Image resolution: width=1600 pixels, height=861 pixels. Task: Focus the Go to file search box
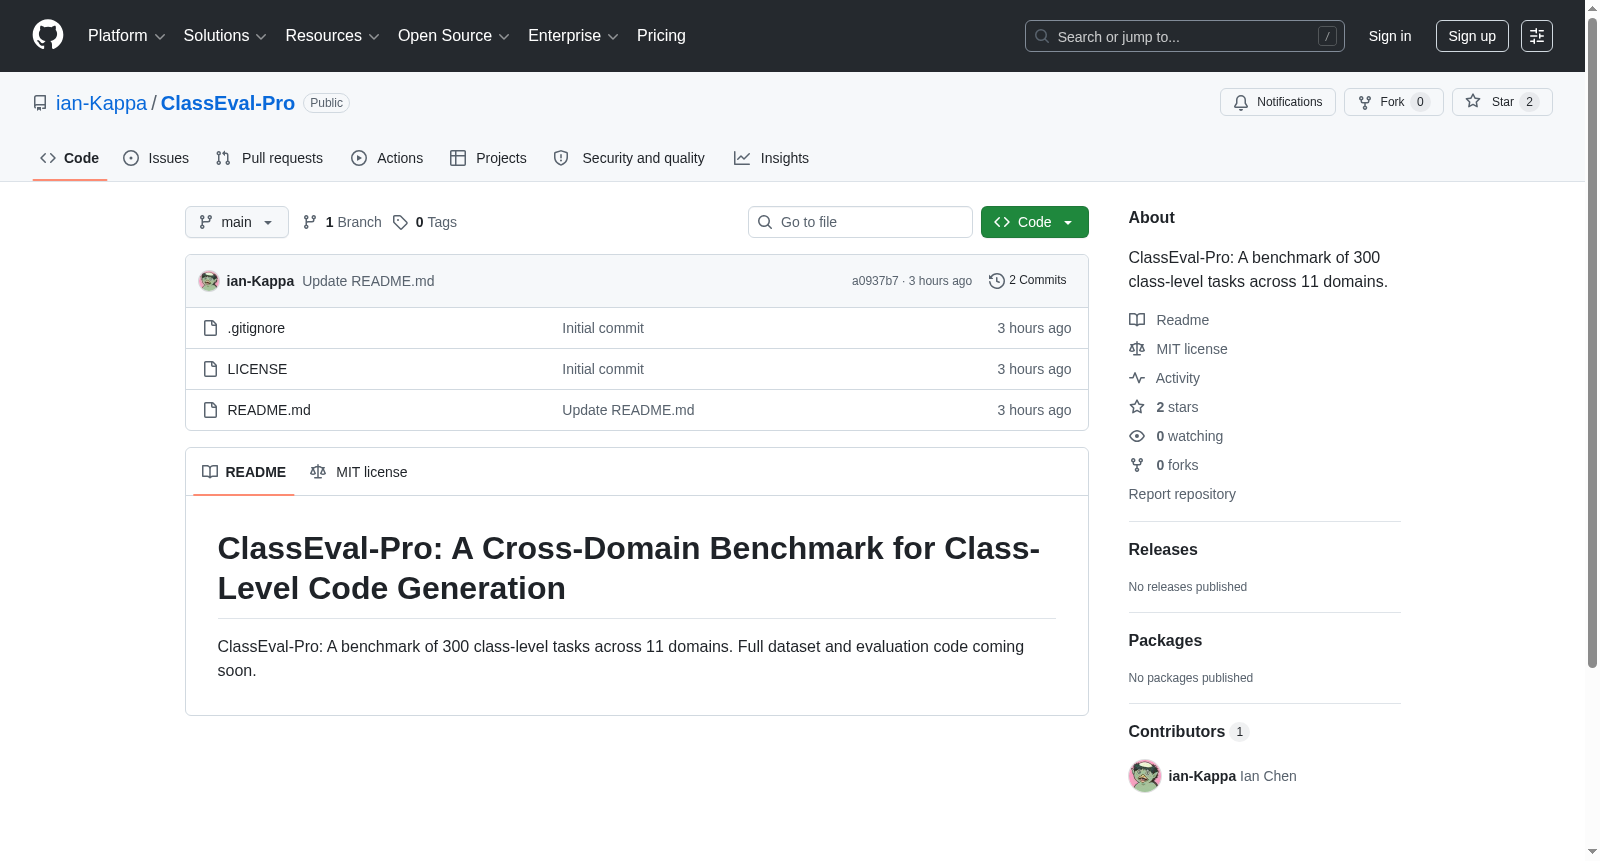tap(860, 222)
